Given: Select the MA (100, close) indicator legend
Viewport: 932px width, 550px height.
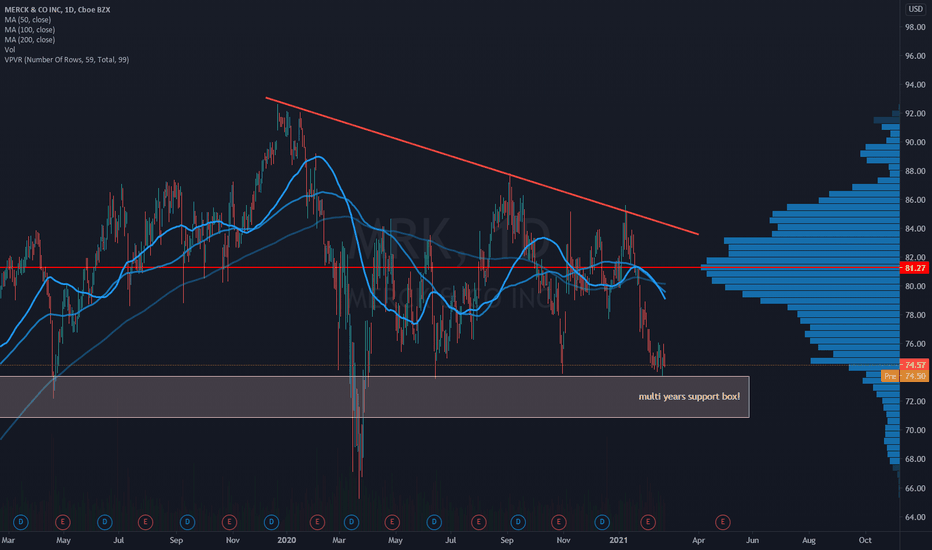Looking at the screenshot, I should tap(30, 30).
